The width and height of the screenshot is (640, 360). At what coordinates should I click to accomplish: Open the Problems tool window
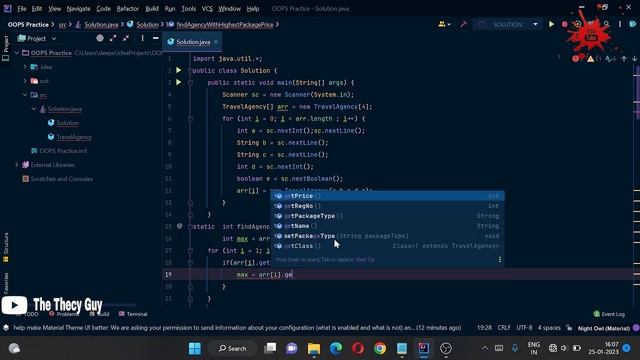click(x=64, y=314)
